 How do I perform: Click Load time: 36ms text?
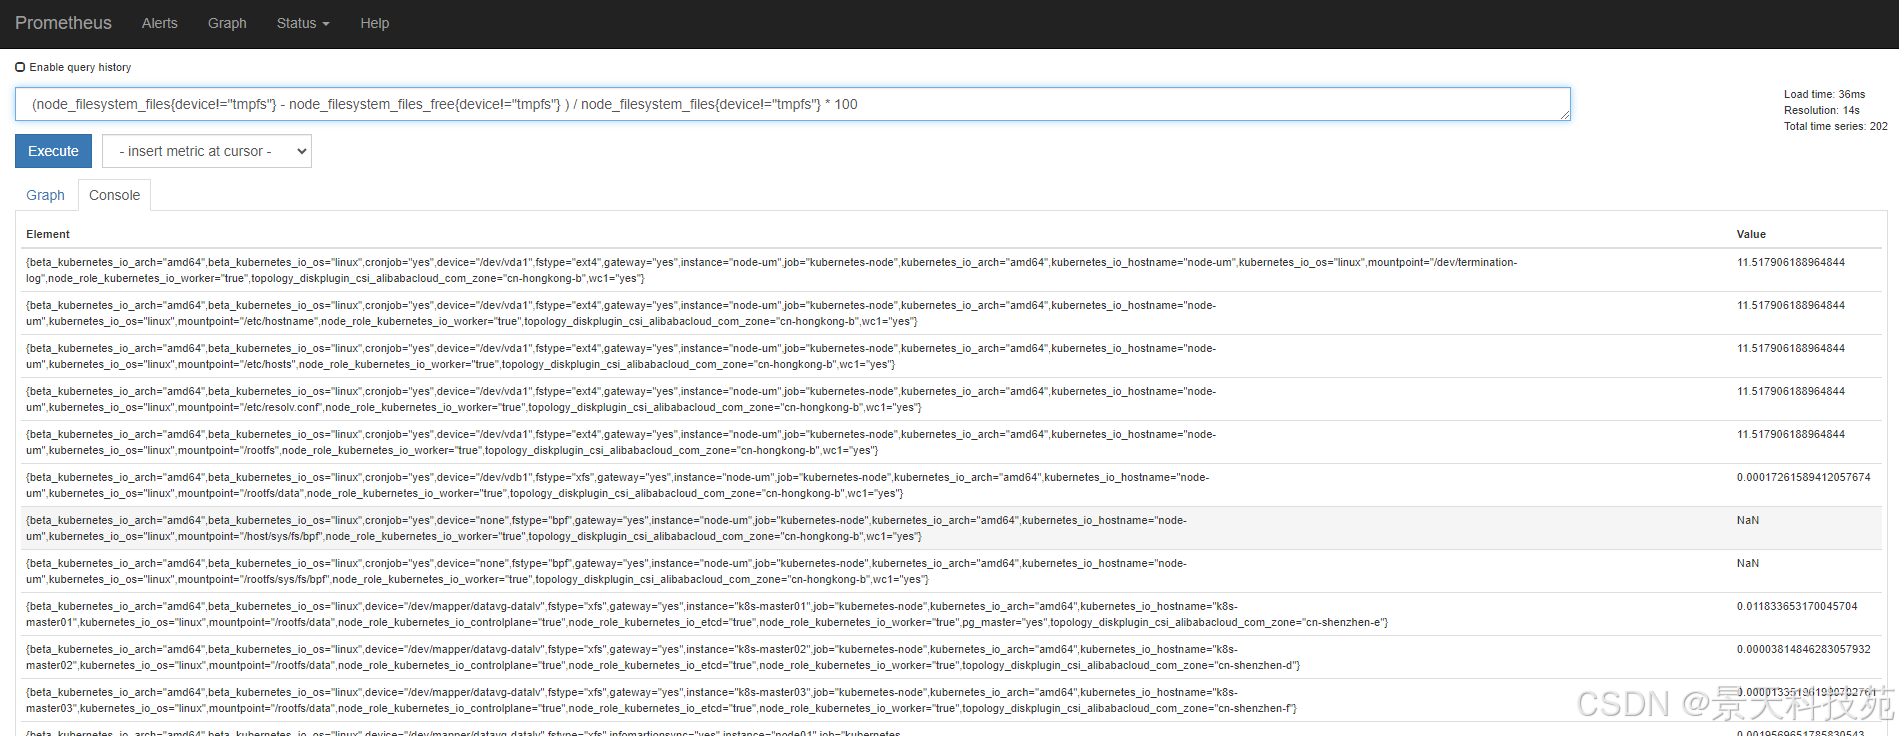click(x=1824, y=94)
